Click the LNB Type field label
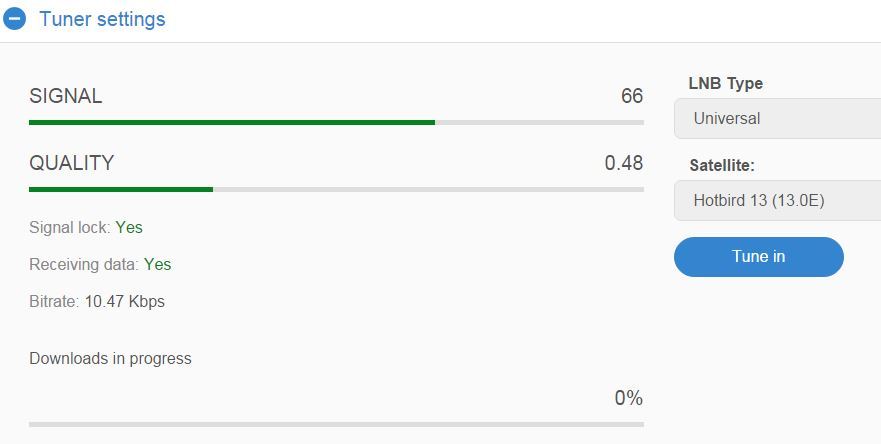This screenshot has height=444, width=881. pos(725,84)
